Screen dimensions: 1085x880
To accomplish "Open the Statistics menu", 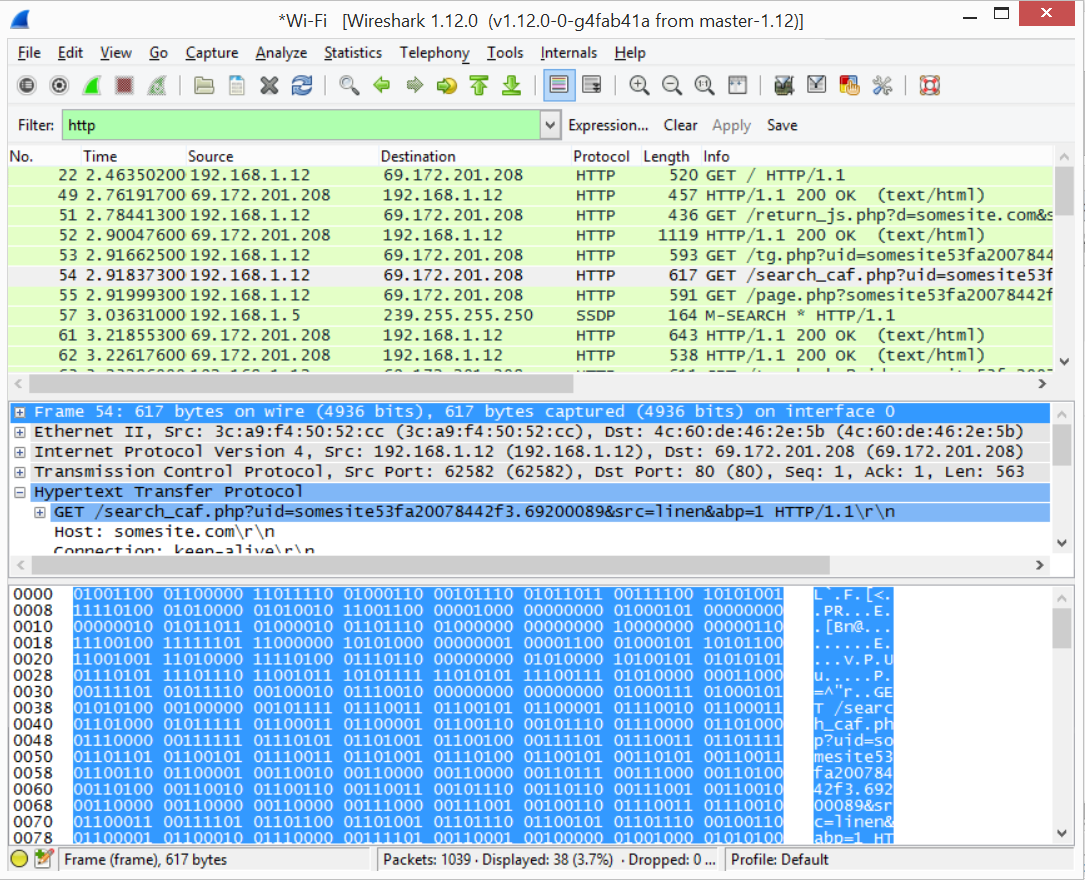I will click(x=353, y=53).
